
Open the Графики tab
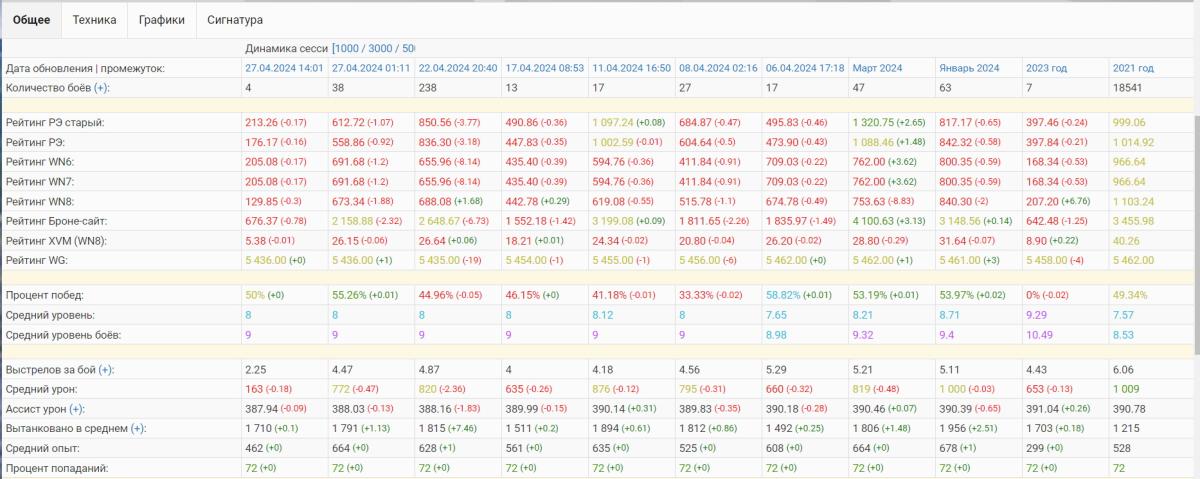coord(161,19)
